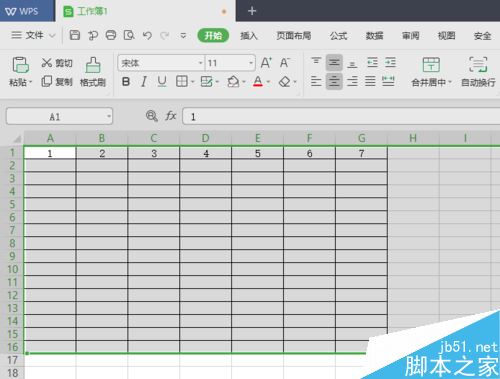This screenshot has width=500, height=379.
Task: Switch to the 视图 tab
Action: (x=446, y=35)
